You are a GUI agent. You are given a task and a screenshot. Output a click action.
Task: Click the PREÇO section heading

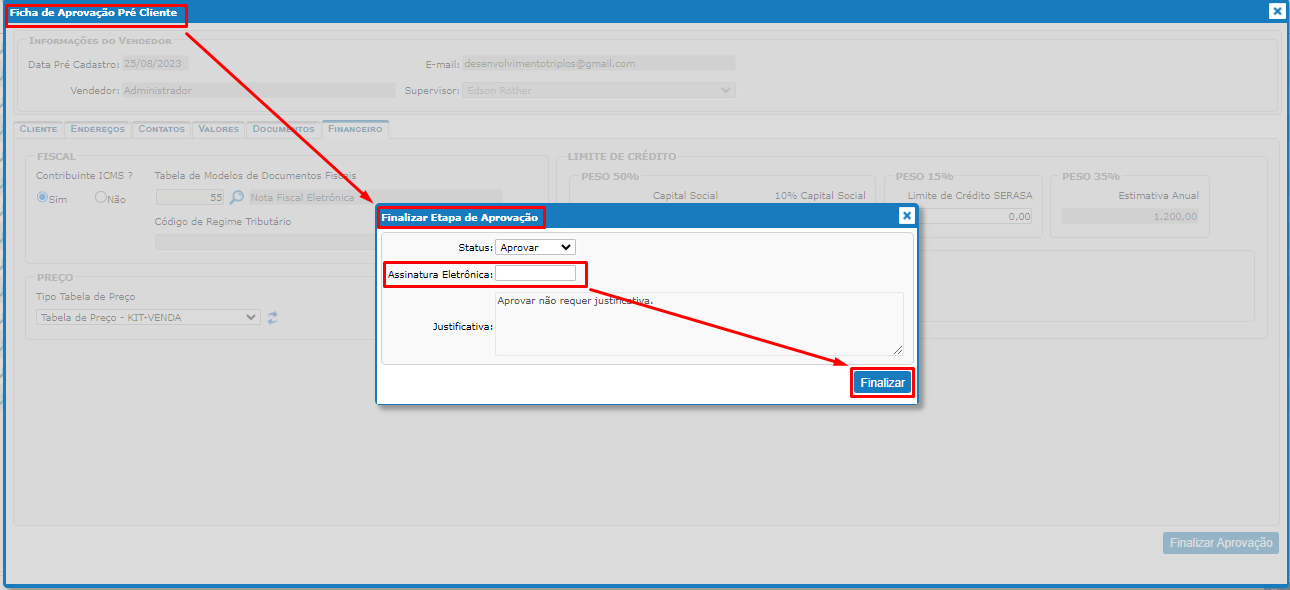(x=55, y=277)
